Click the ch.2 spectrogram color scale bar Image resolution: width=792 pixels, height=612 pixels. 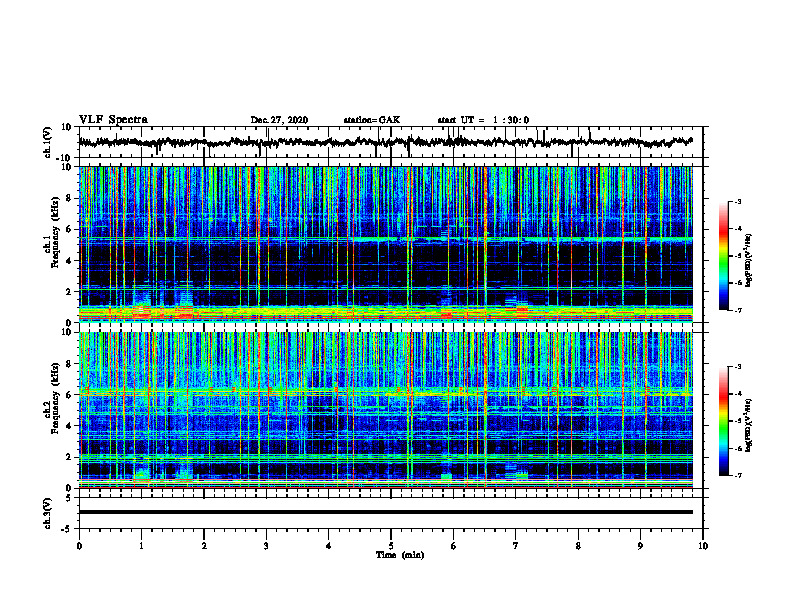[x=723, y=421]
